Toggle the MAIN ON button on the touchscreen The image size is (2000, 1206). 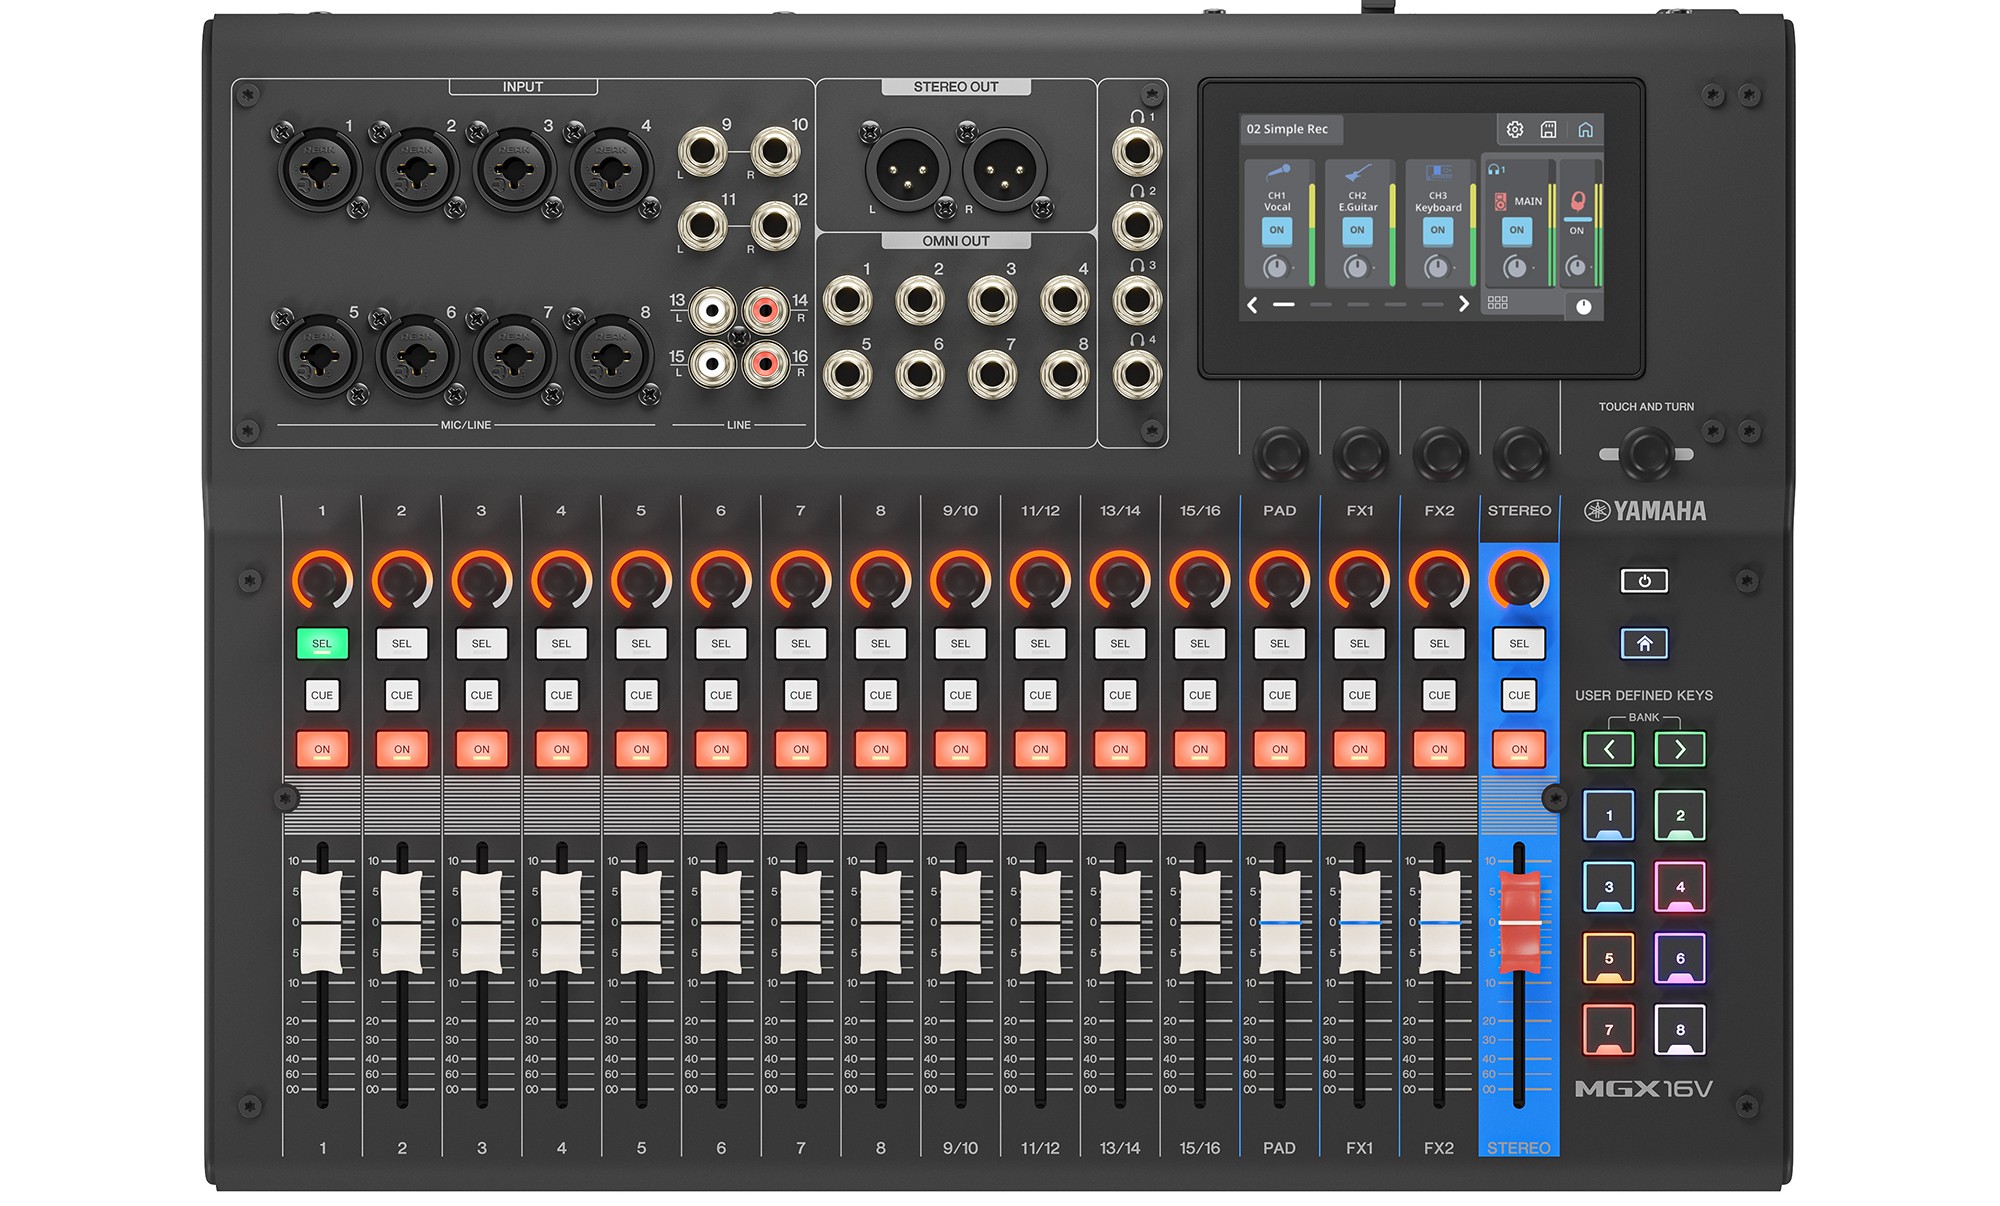pos(1516,230)
